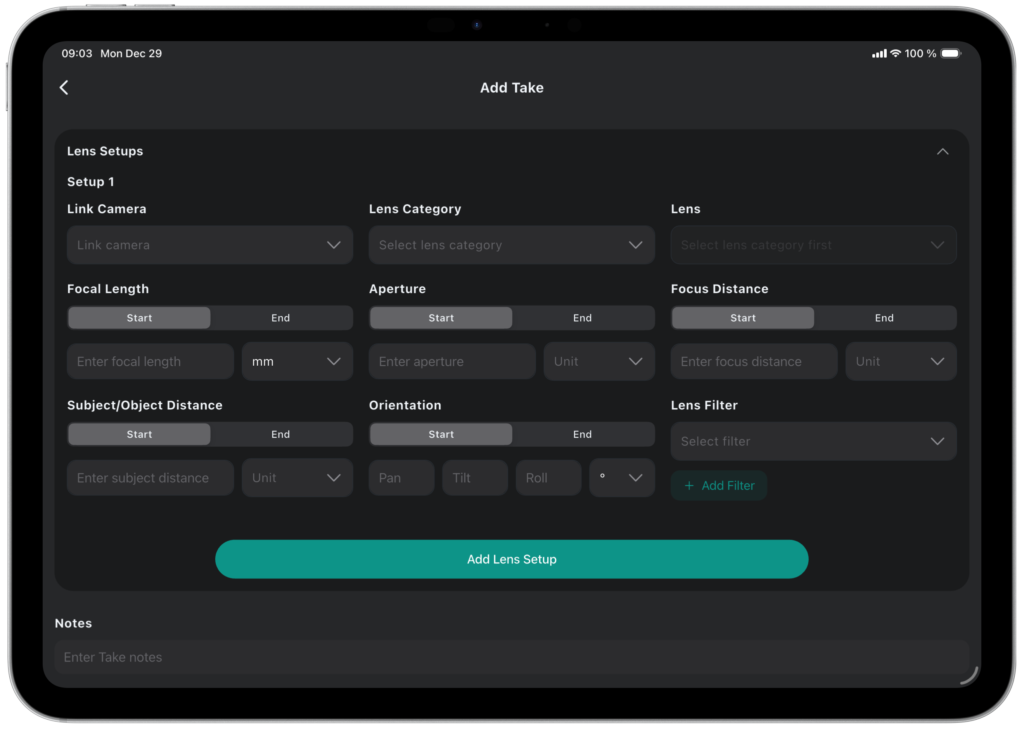Switch Aperture to End
This screenshot has height=729, width=1024.
(582, 318)
